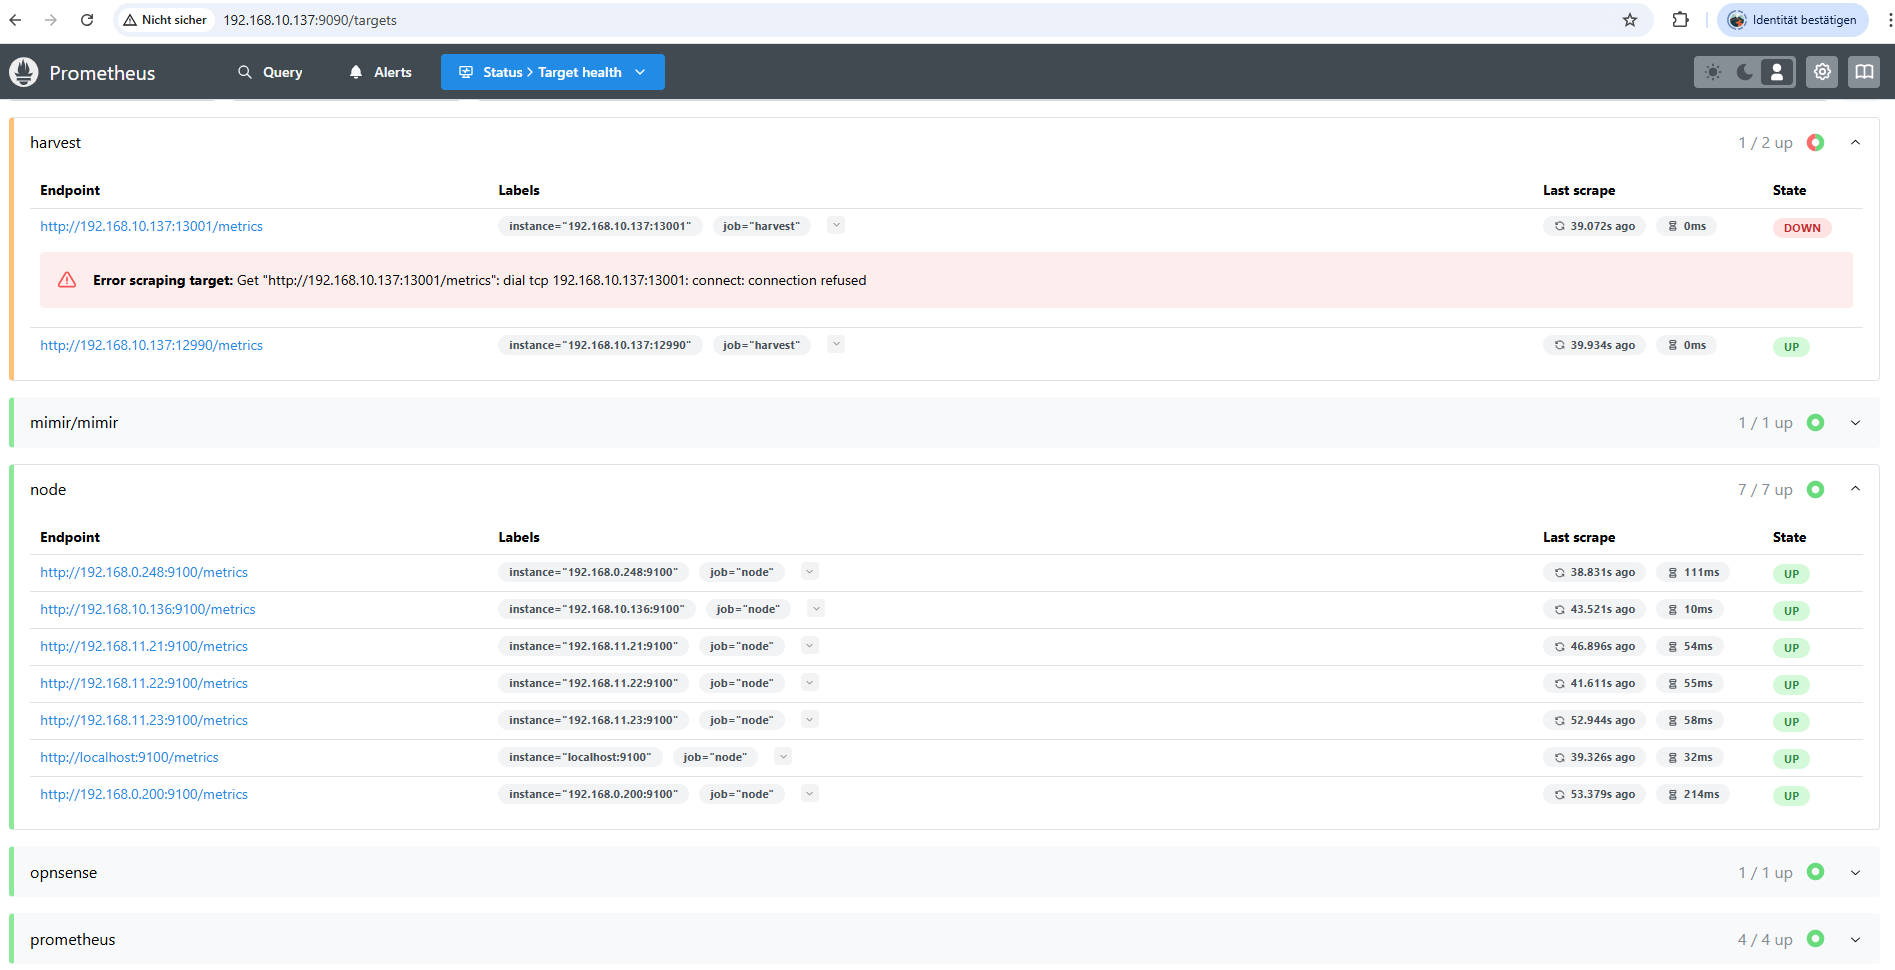Select browser-preferred theme option
Screen dimensions: 1895x970
(1777, 72)
